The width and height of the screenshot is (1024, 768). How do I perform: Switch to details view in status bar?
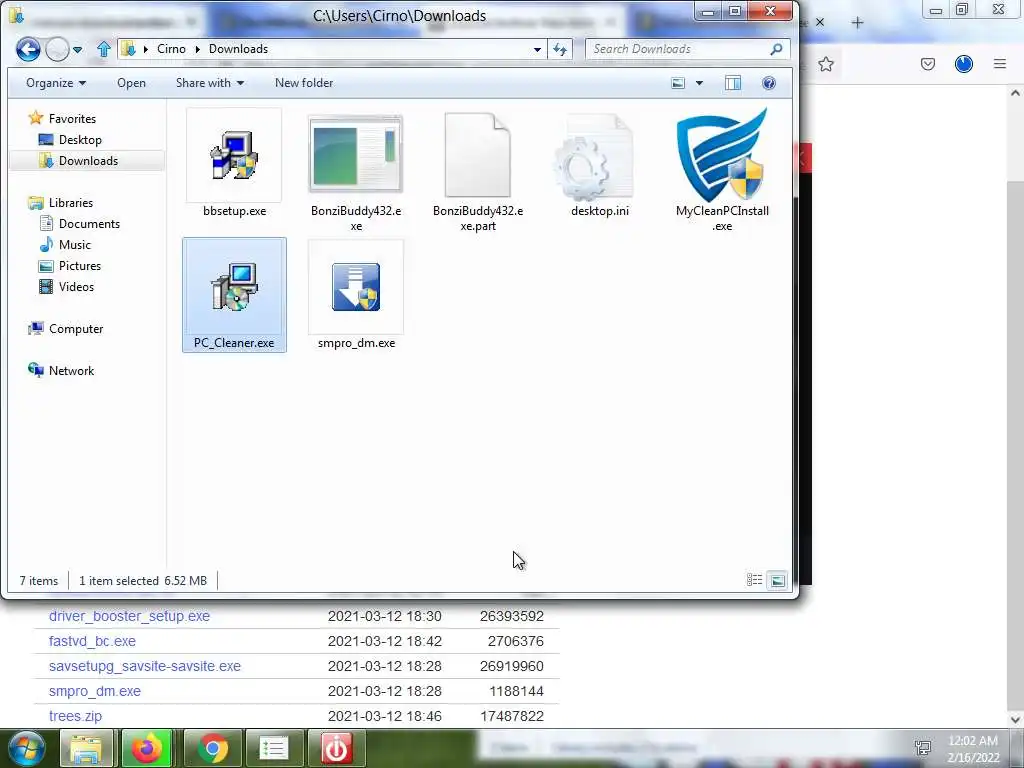754,580
